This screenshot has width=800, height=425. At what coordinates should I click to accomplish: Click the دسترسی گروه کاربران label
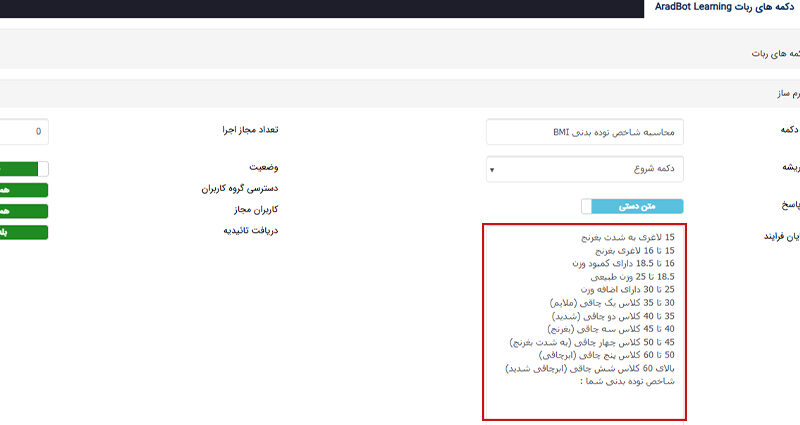click(x=240, y=188)
